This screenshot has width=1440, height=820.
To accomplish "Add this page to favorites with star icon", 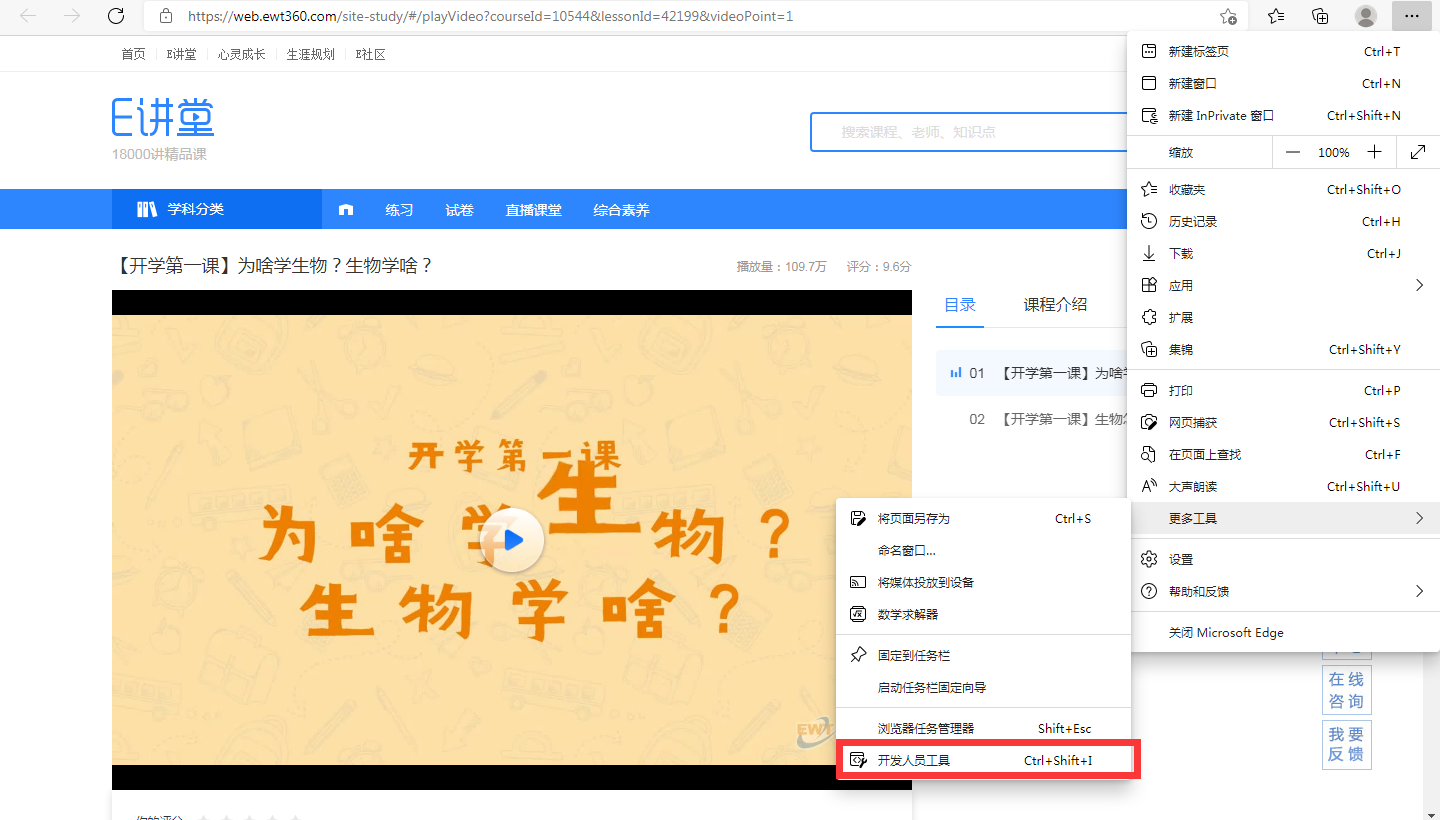I will (1228, 16).
